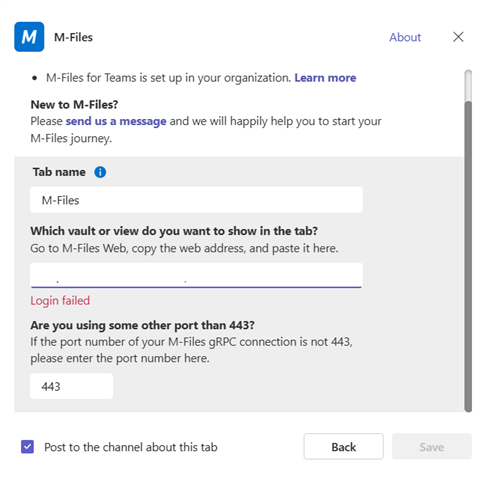Close the M-Files dialog with the X

(x=458, y=37)
